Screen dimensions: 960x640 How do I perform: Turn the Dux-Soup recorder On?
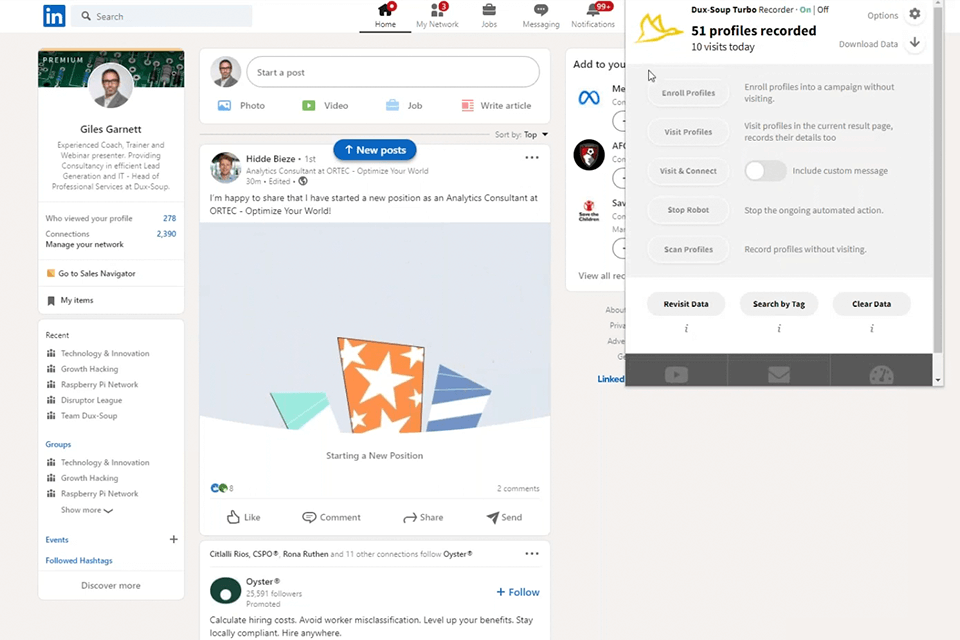coord(805,9)
